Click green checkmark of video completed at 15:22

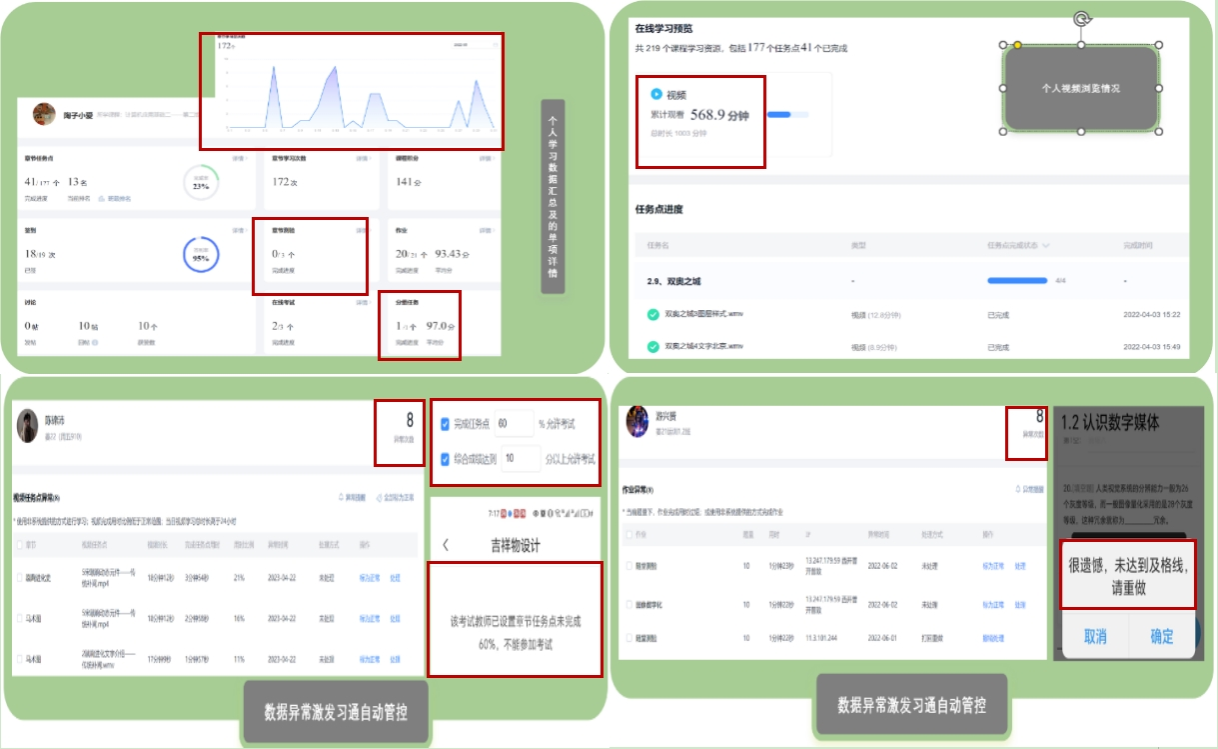pyautogui.click(x=652, y=314)
